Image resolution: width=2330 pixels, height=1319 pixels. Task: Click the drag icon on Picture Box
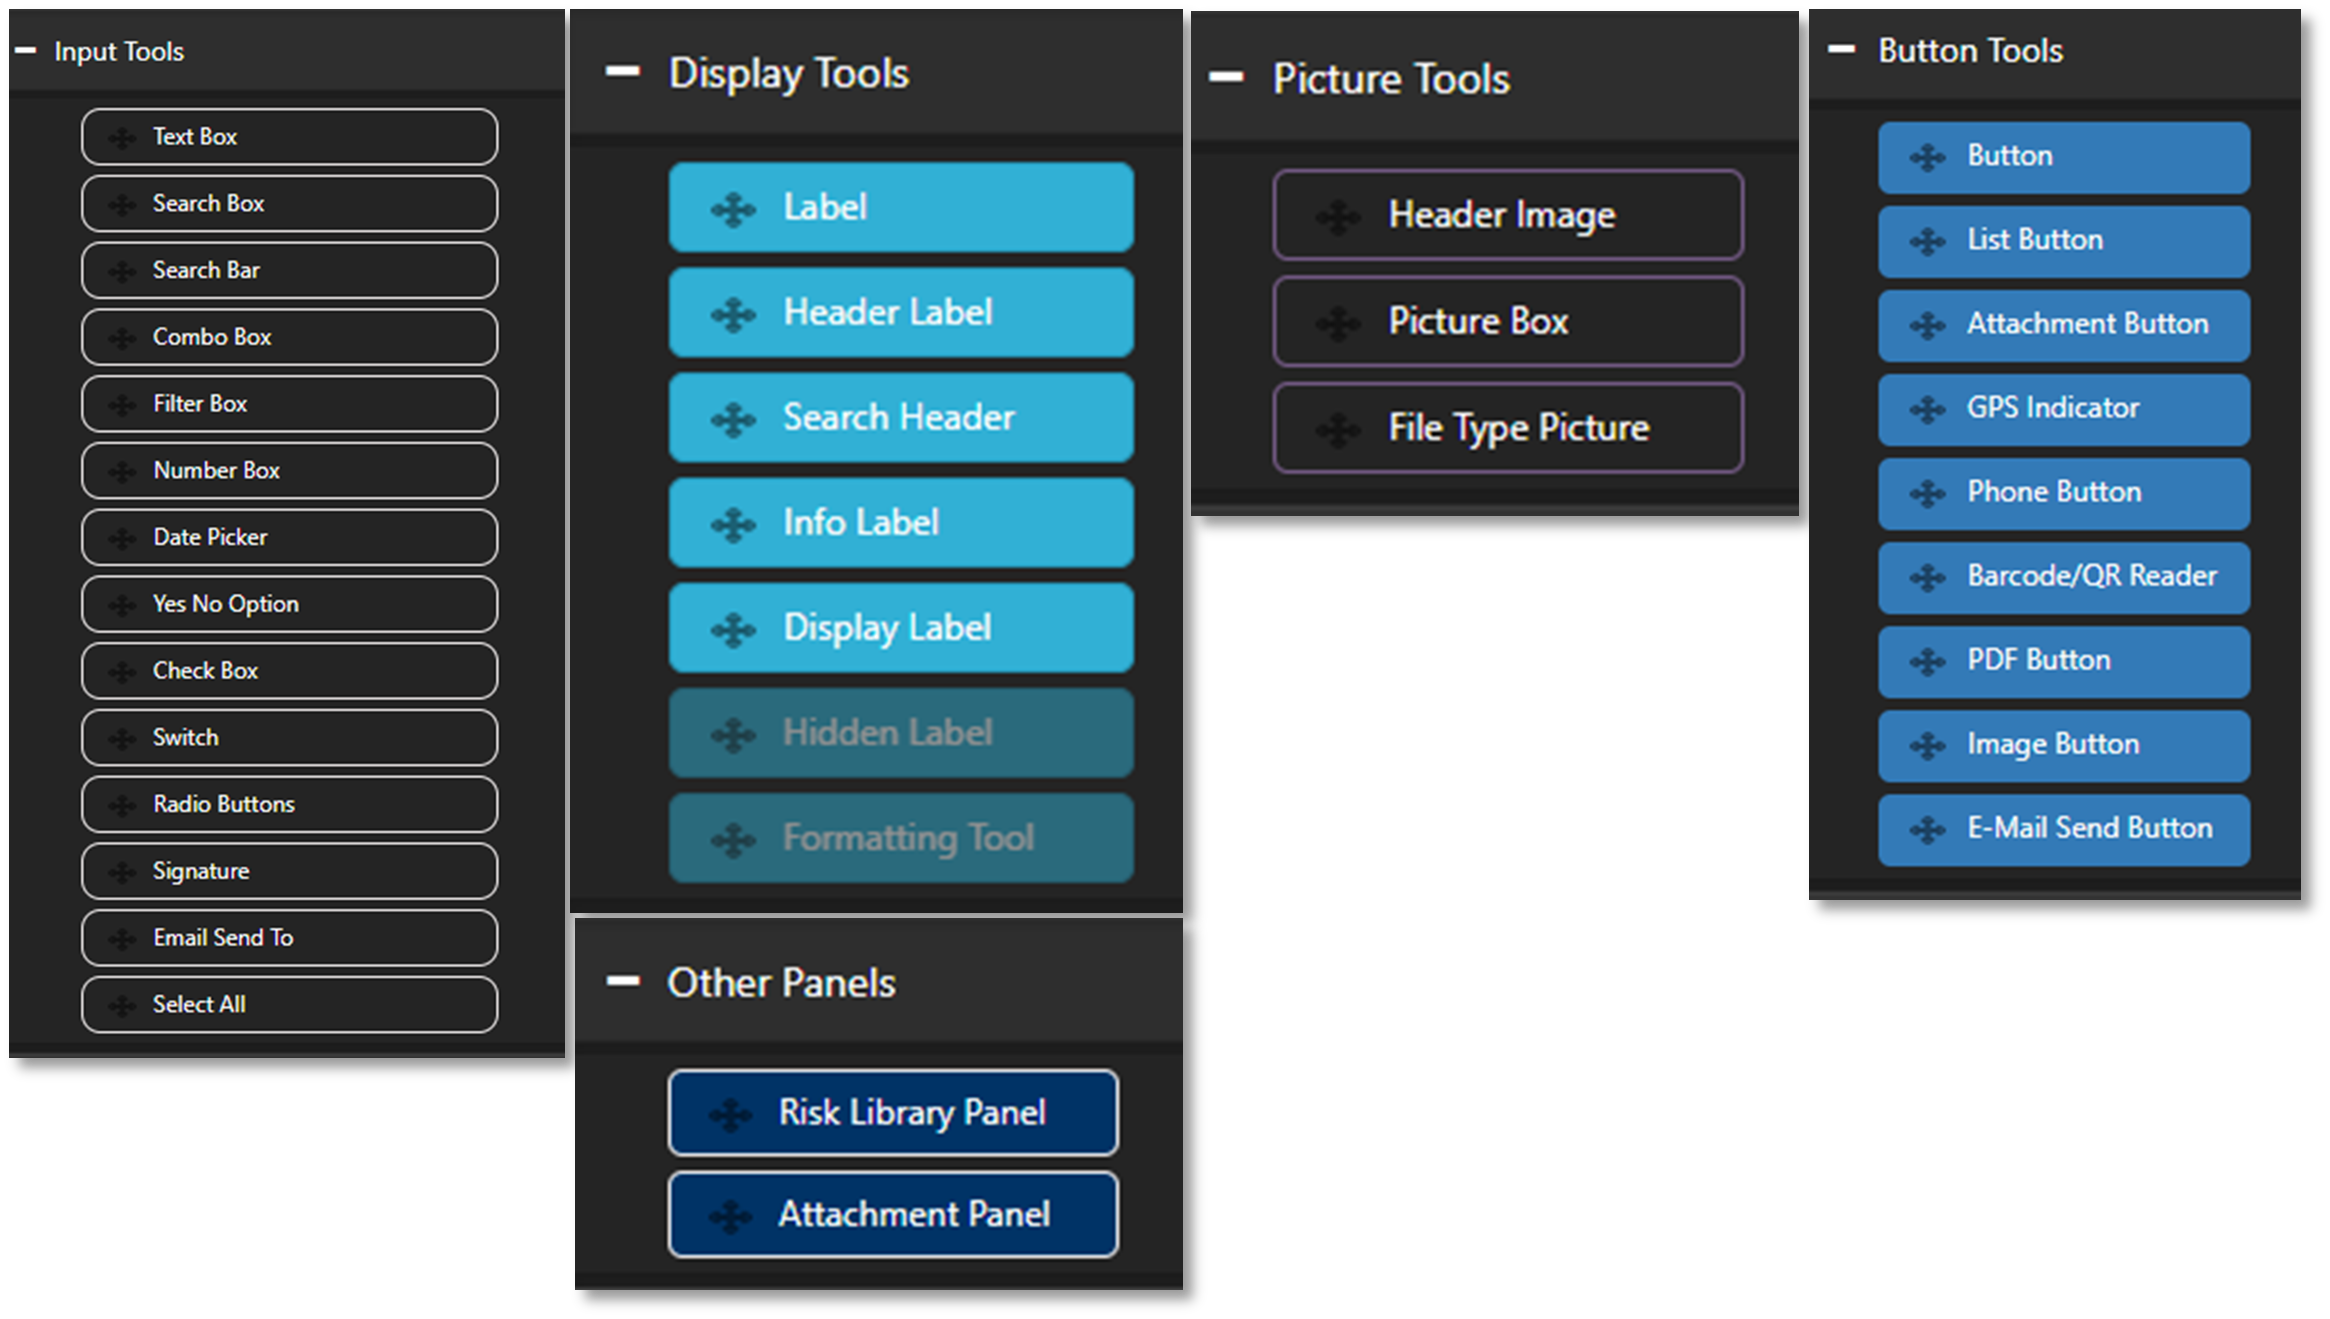1337,323
